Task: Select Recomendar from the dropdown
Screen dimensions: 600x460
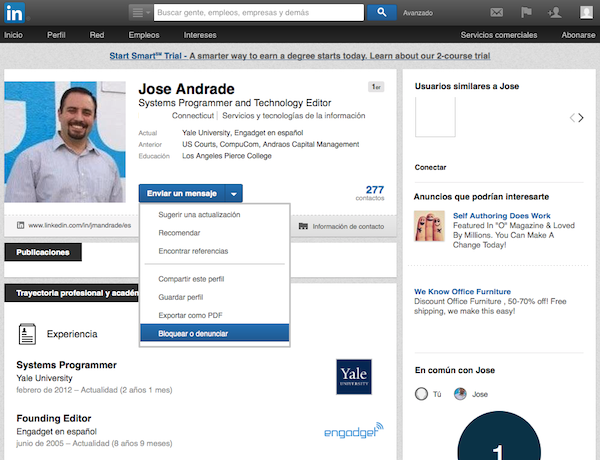Action: [179, 233]
